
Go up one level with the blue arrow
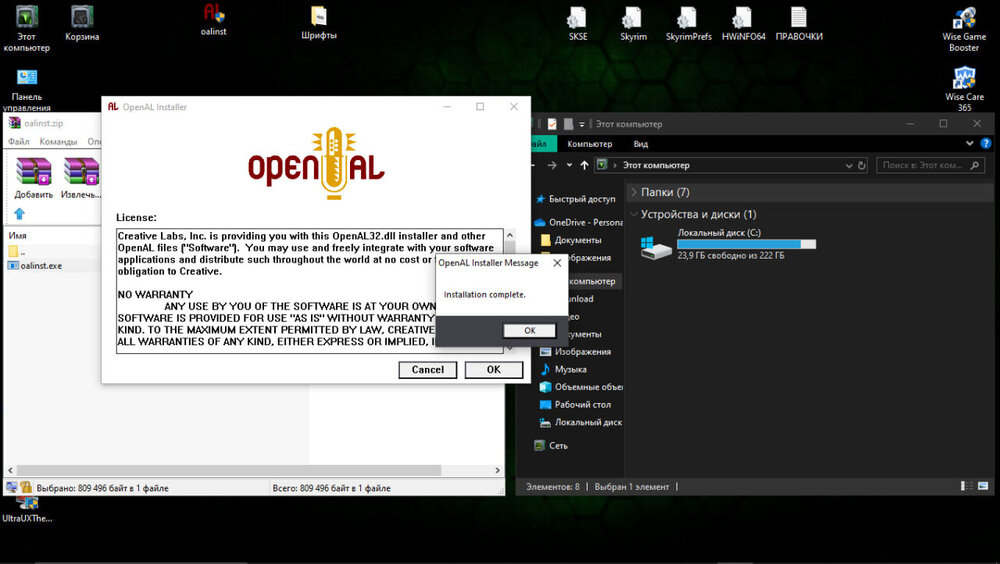point(19,214)
